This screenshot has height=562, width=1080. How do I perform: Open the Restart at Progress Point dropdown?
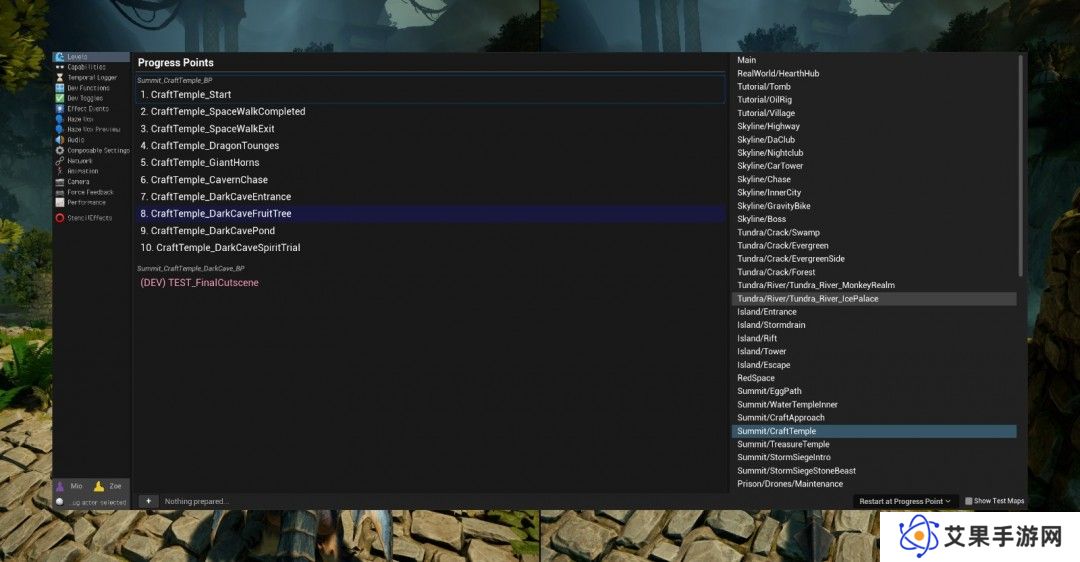pos(904,501)
